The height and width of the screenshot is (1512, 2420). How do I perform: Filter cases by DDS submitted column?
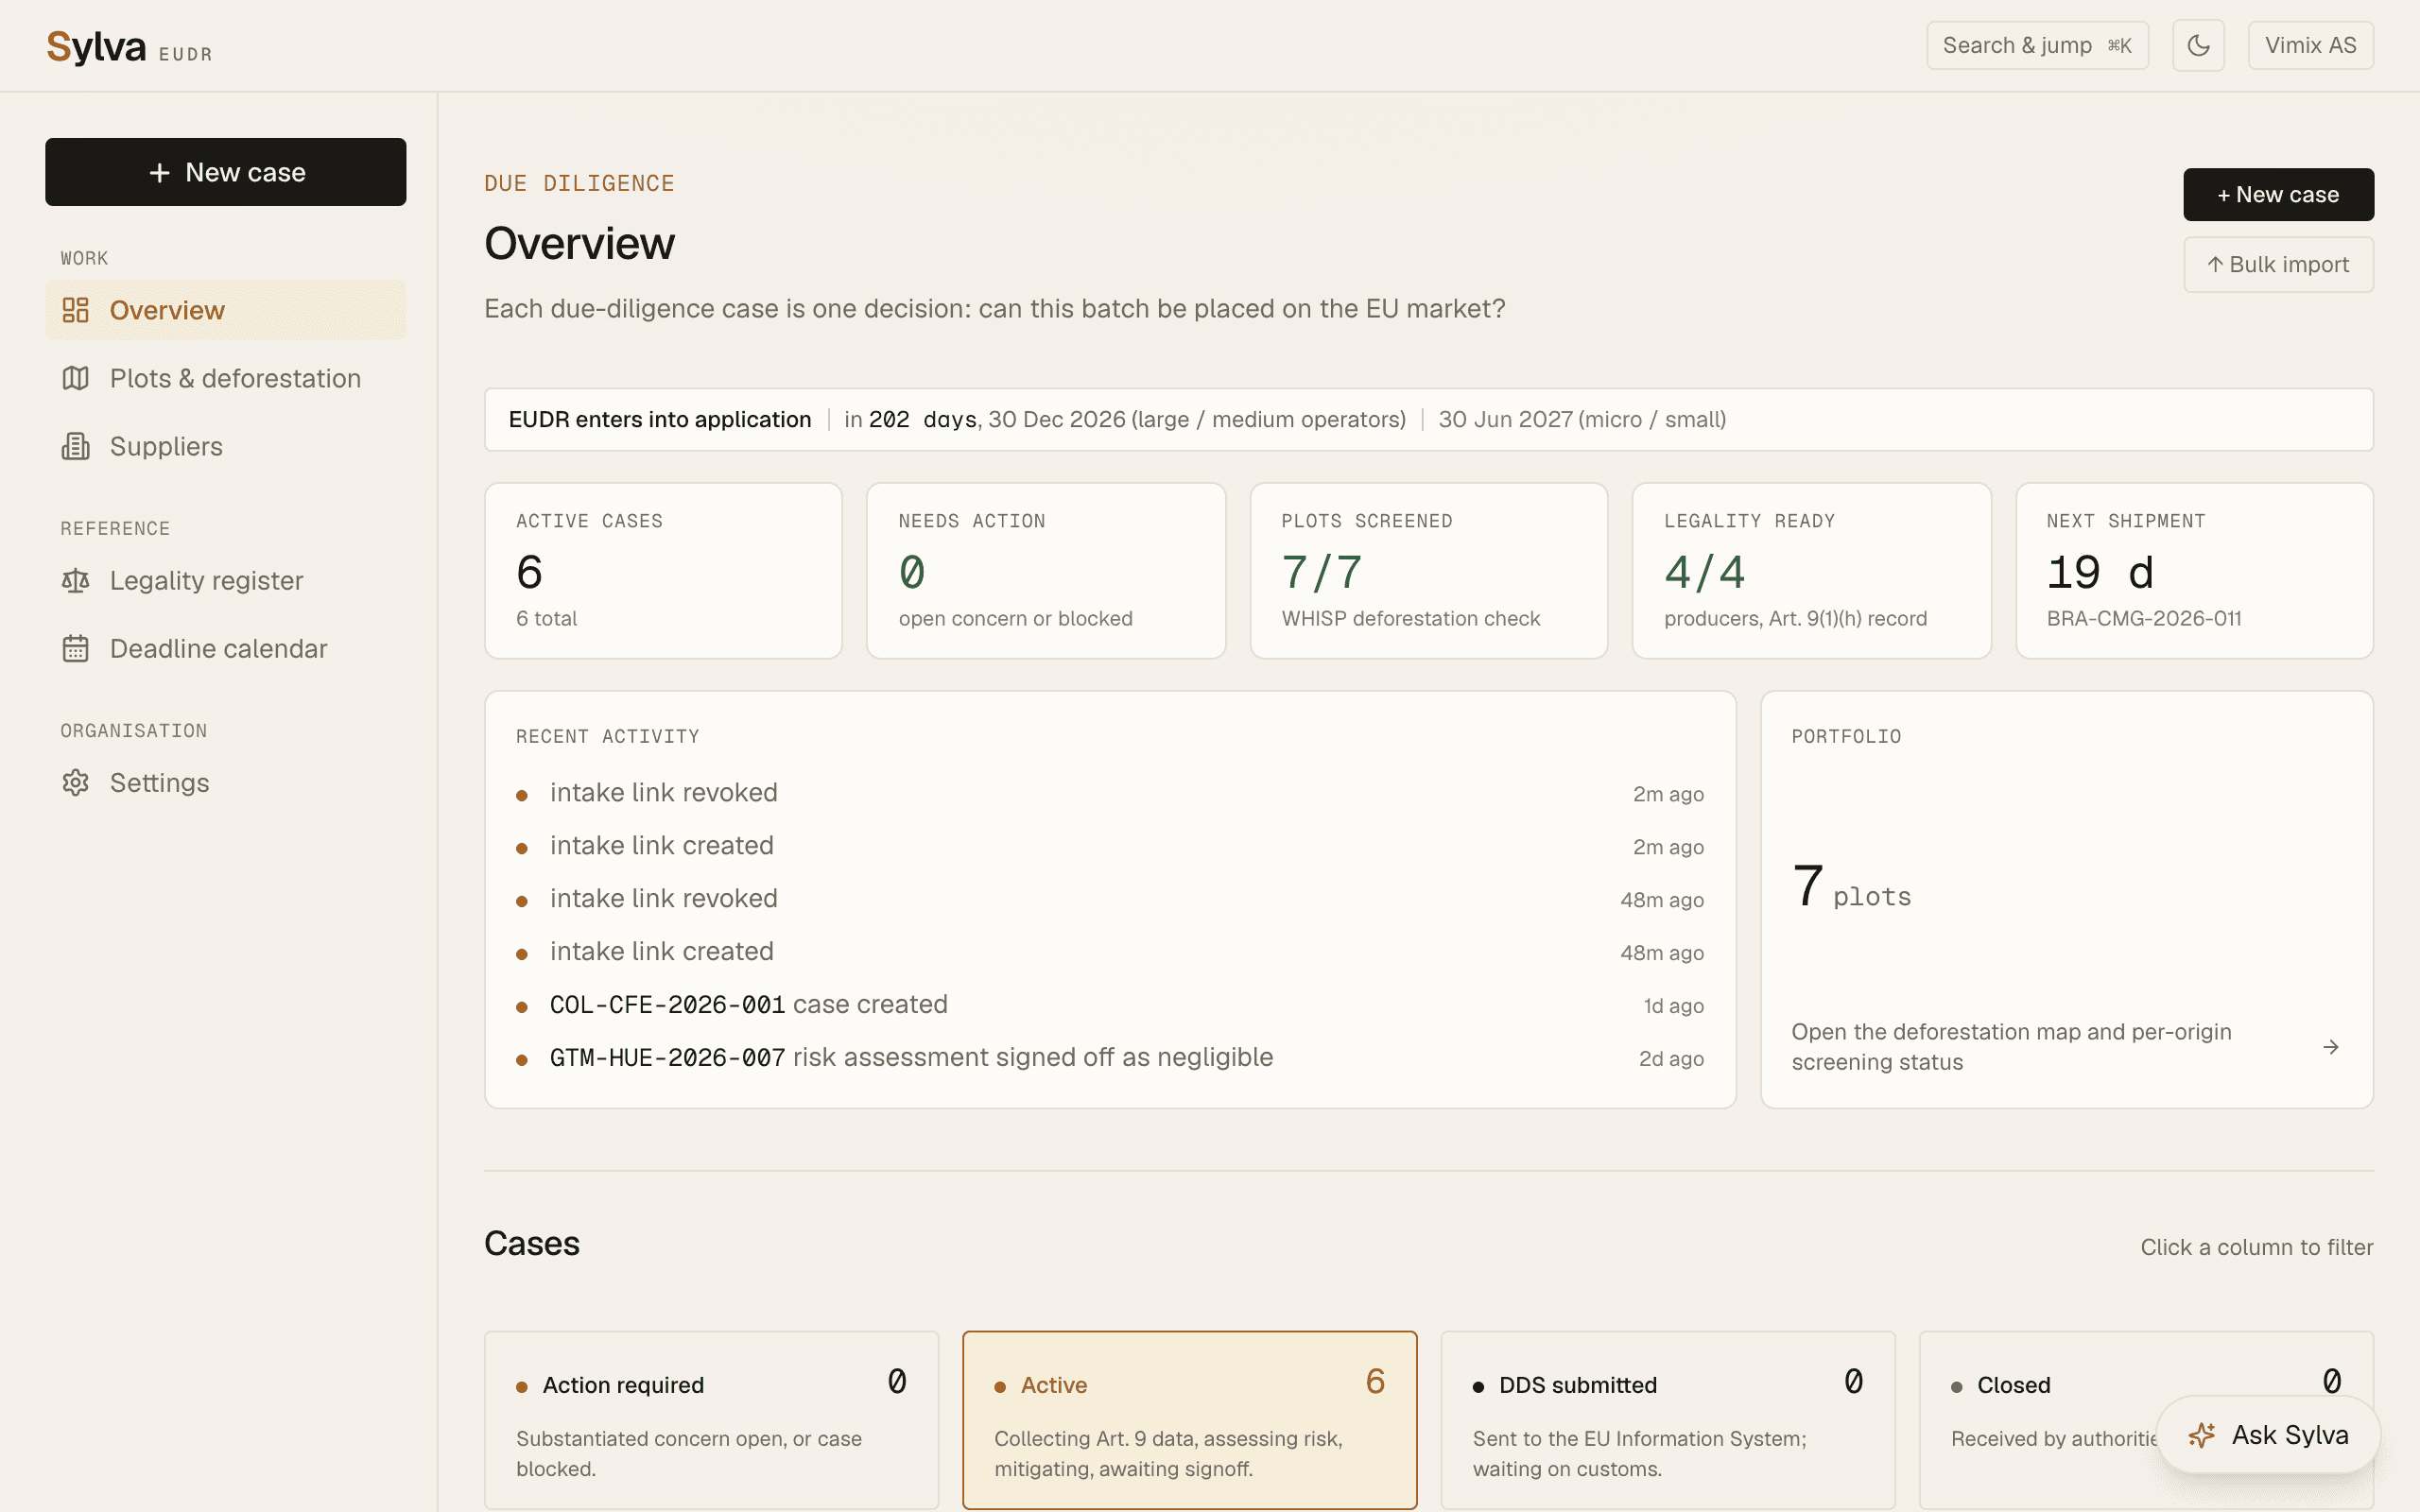coord(1667,1419)
